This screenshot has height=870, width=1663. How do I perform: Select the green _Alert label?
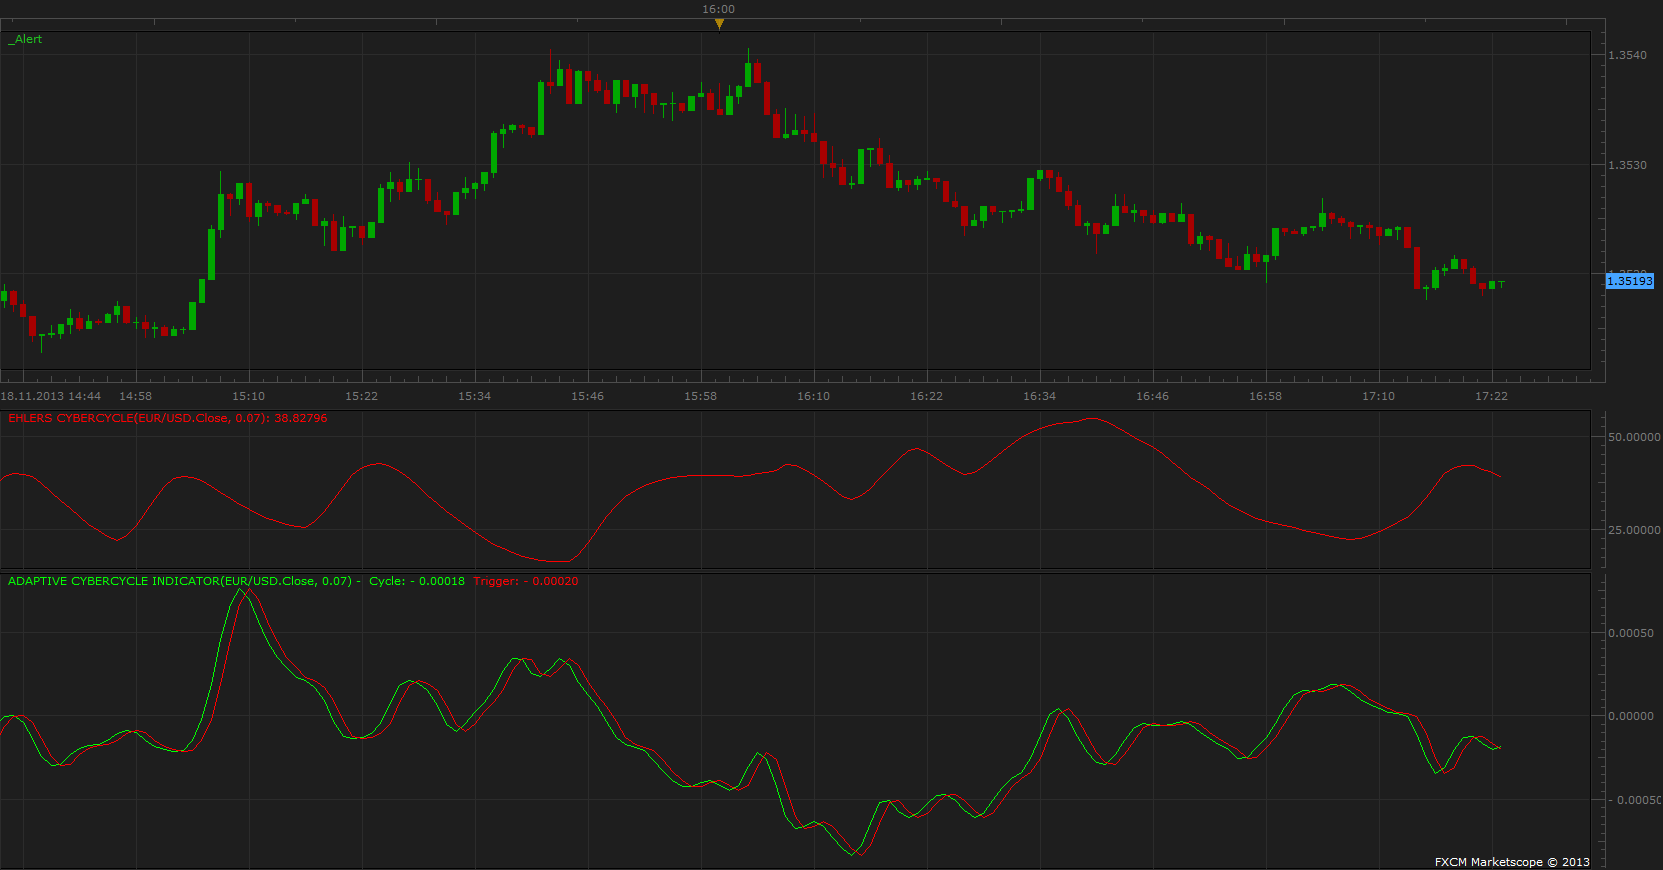pos(25,39)
